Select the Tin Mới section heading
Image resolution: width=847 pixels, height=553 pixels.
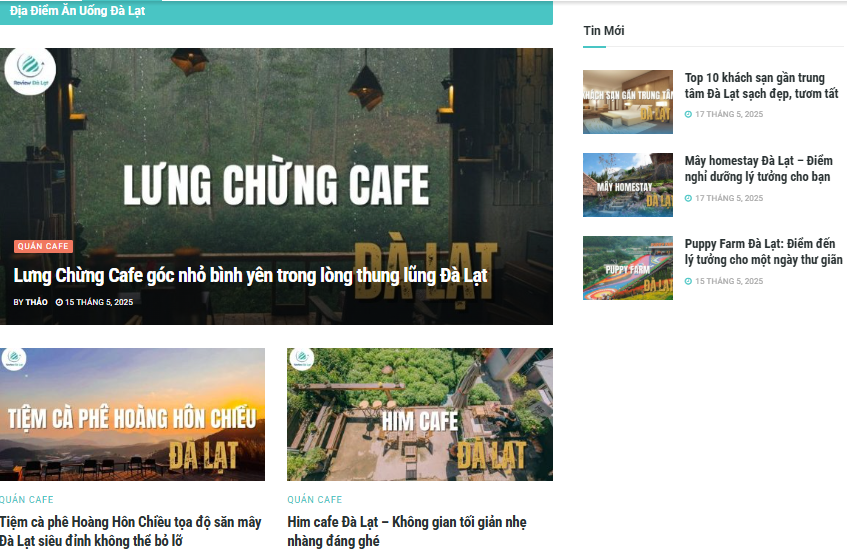pyautogui.click(x=603, y=31)
